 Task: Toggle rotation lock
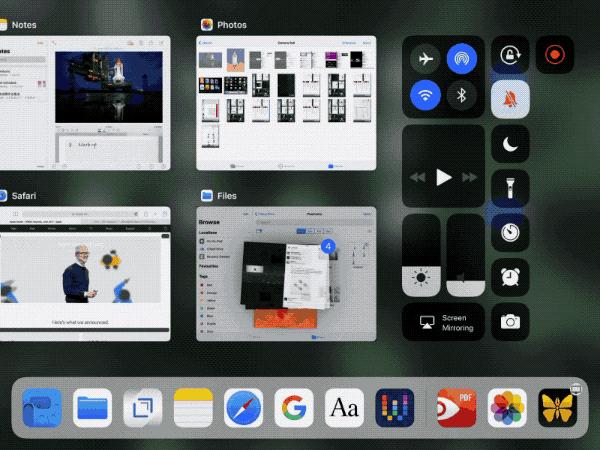click(x=510, y=55)
